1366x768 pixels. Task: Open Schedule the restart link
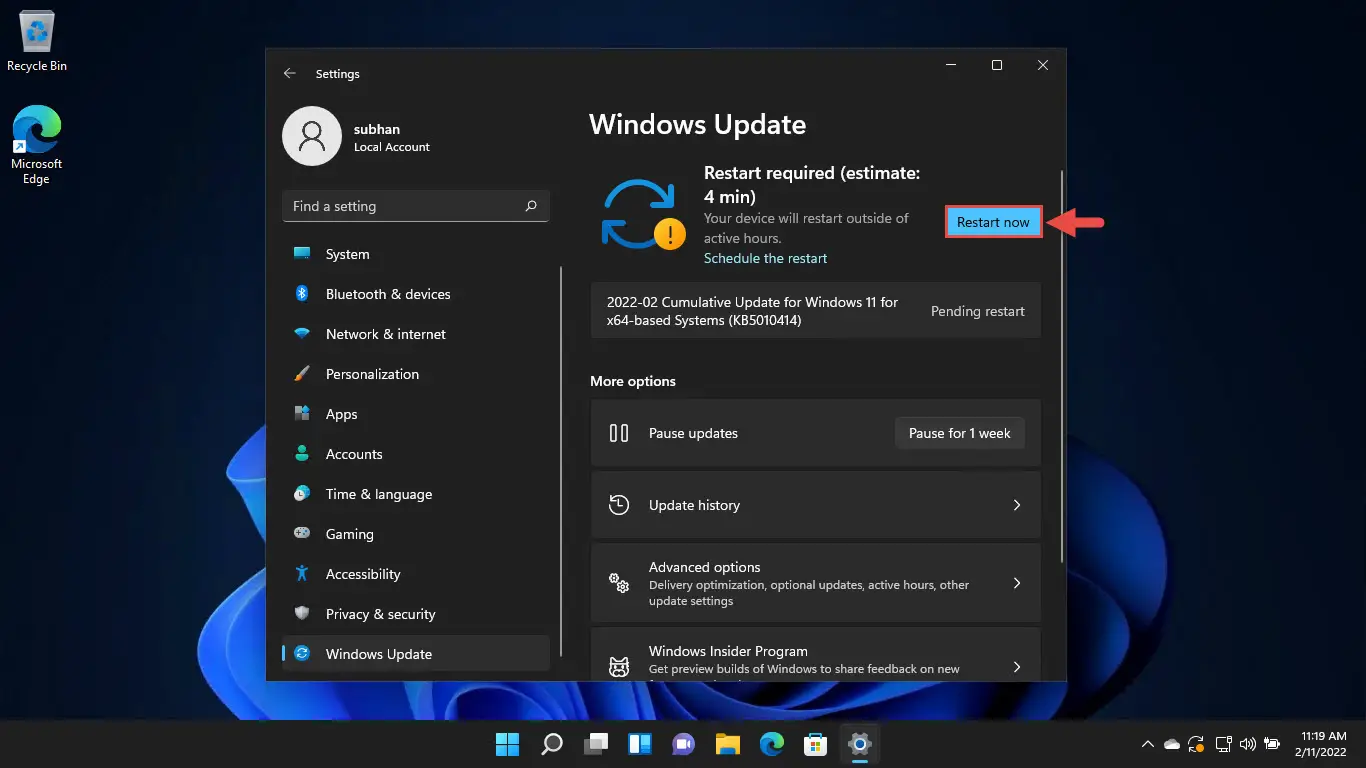click(x=765, y=258)
